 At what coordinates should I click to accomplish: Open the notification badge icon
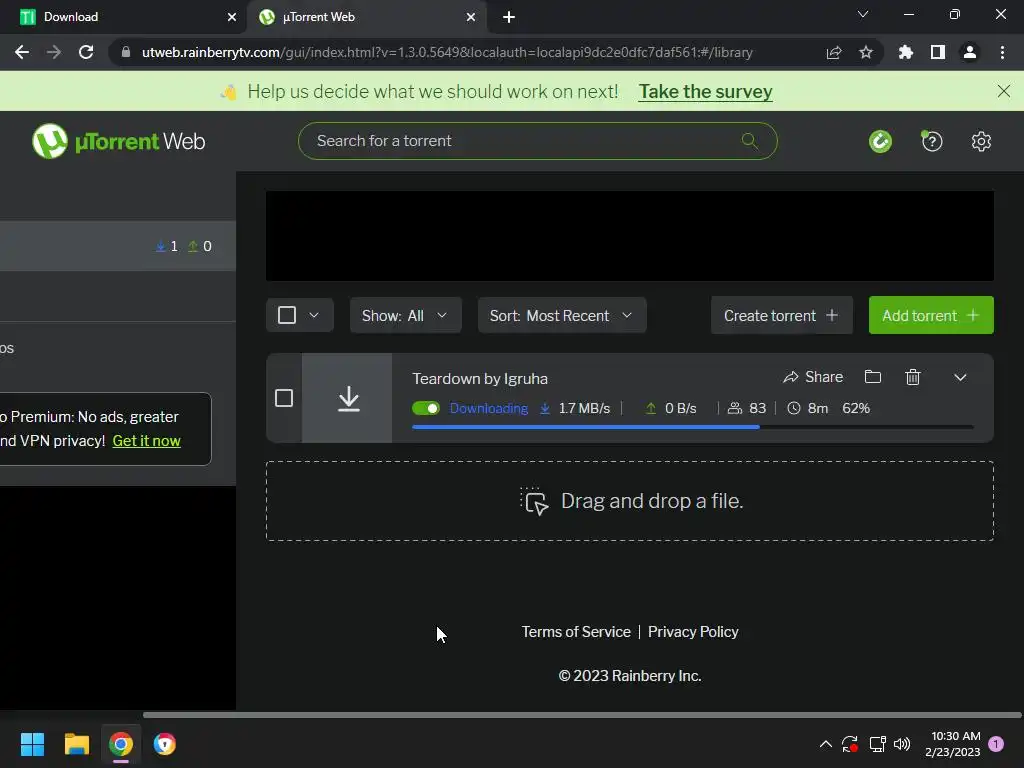tap(996, 744)
